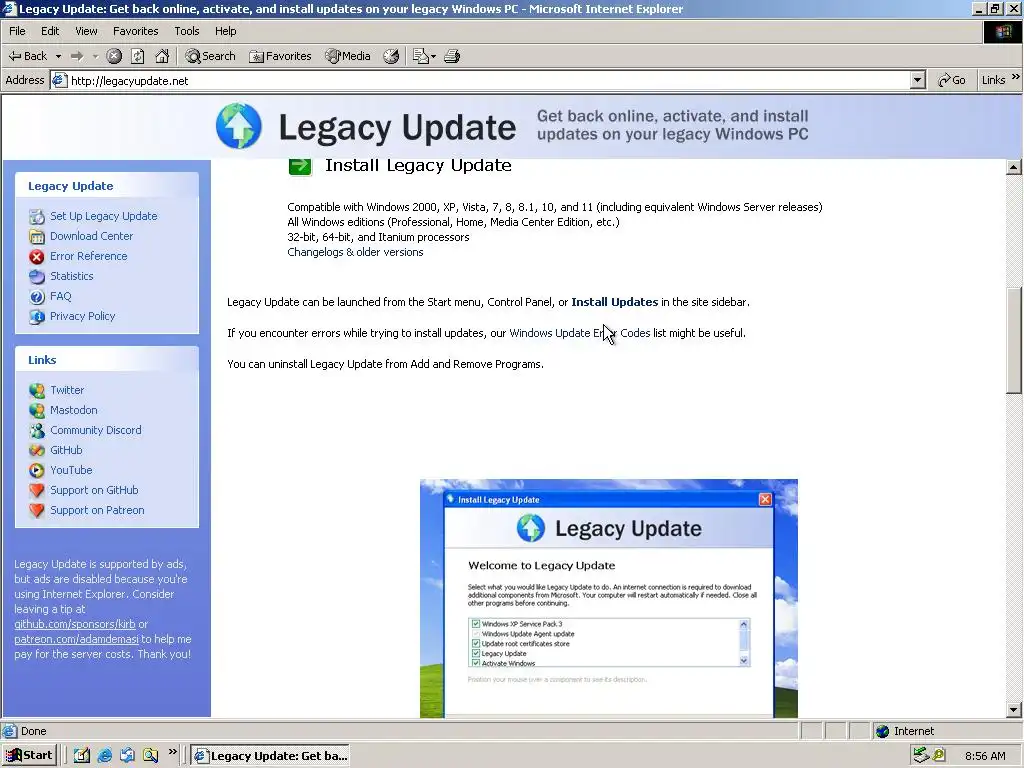Click the Forward arrow button
This screenshot has width=1024, height=768.
click(77, 56)
